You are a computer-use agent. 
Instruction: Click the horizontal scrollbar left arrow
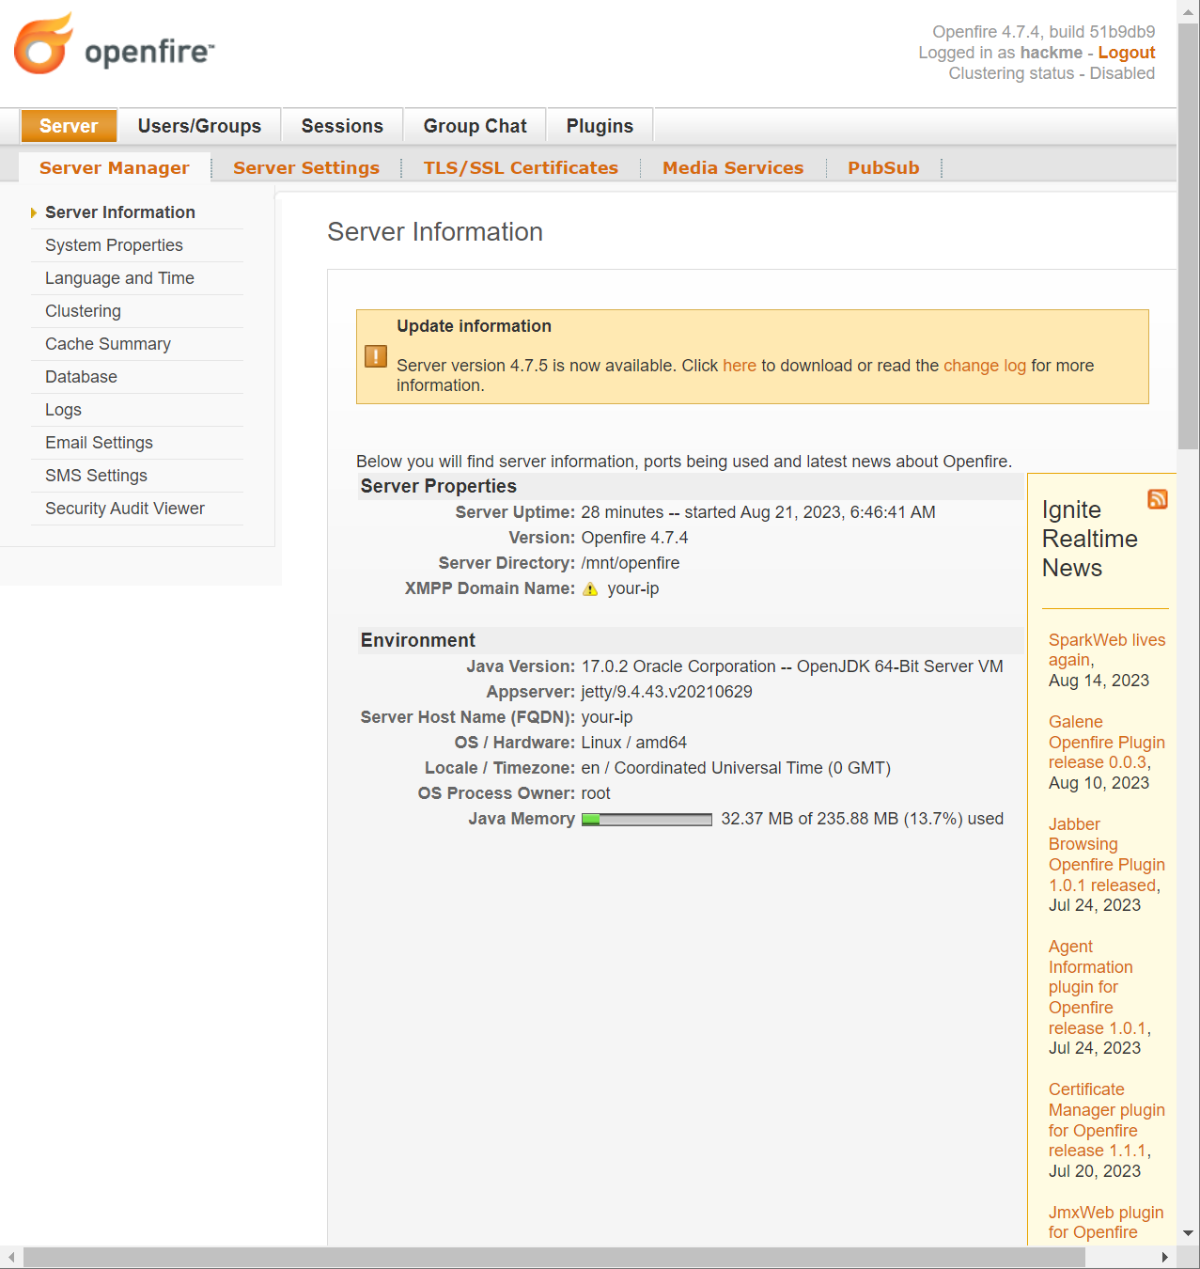point(11,1258)
